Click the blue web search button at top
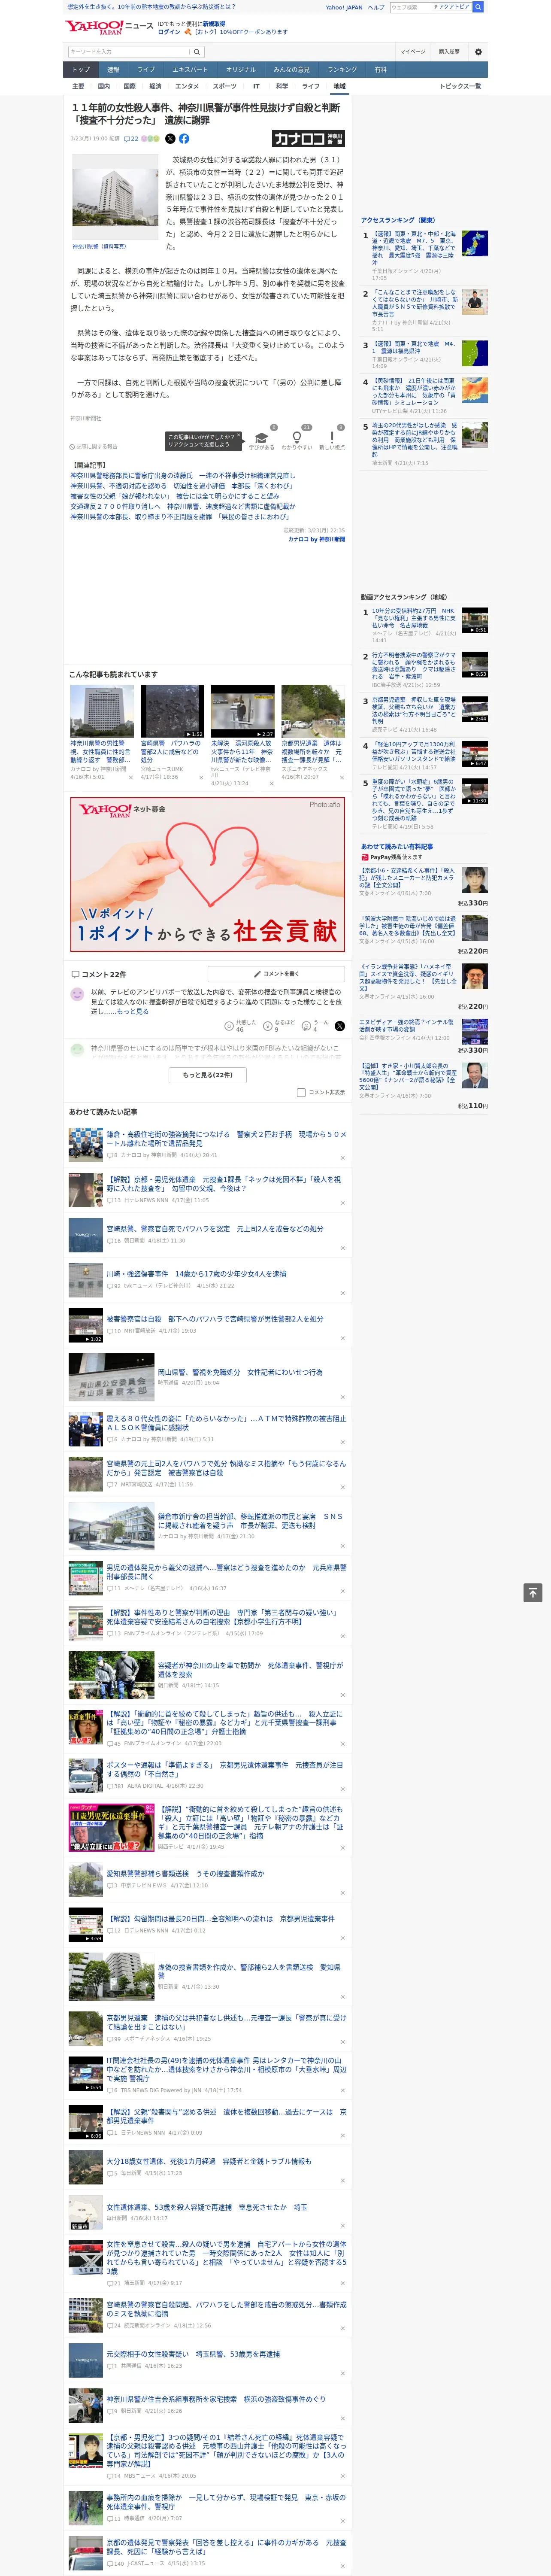 click(x=478, y=7)
